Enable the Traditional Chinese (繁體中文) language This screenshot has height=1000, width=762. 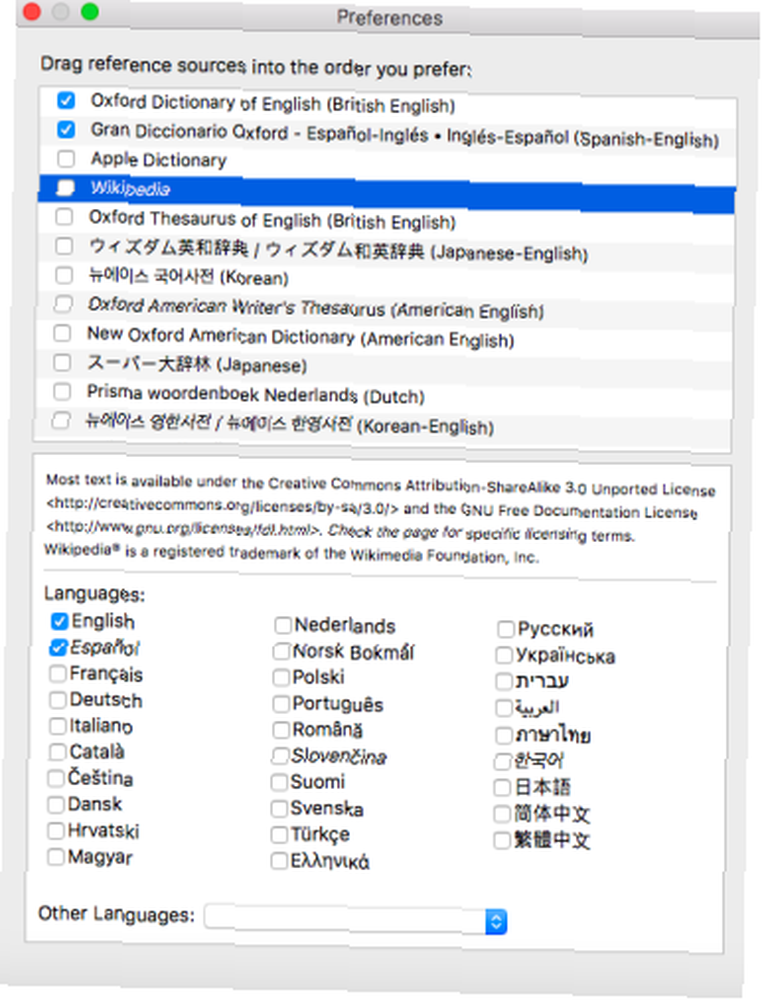[502, 840]
